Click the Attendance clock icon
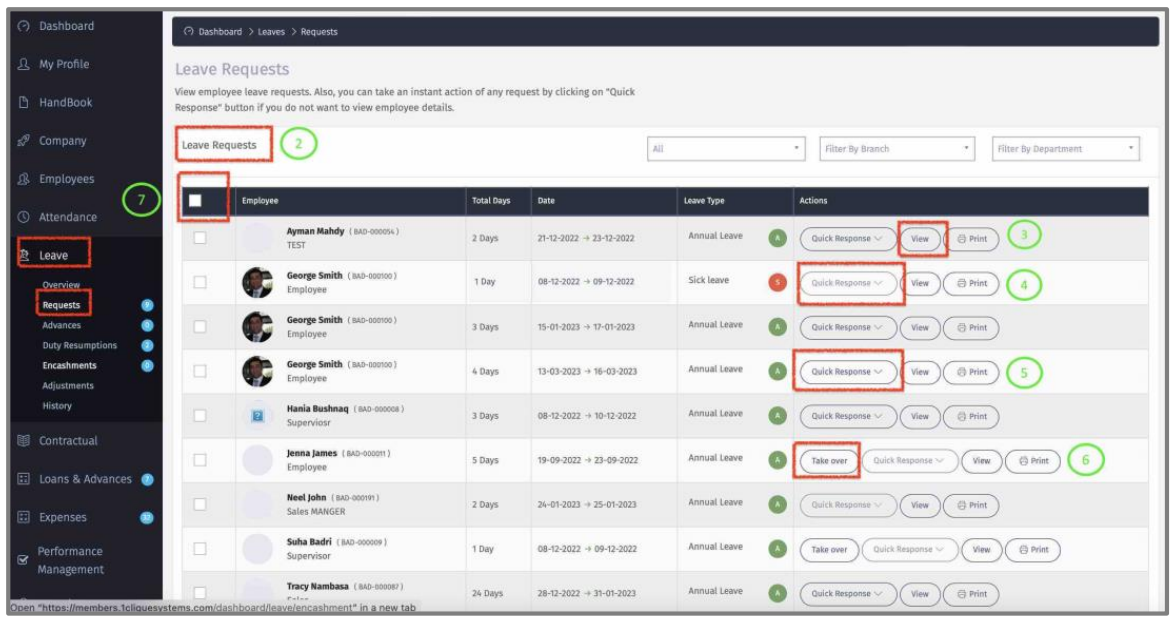The width and height of the screenshot is (1171, 619). (x=23, y=217)
